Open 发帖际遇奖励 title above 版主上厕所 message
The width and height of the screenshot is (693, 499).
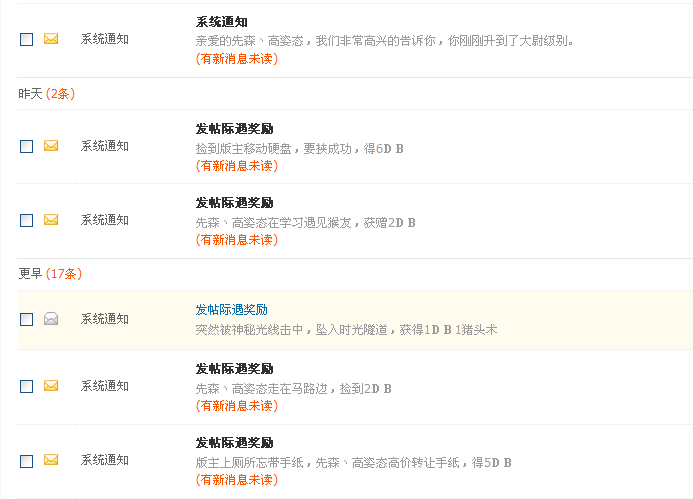[x=234, y=443]
